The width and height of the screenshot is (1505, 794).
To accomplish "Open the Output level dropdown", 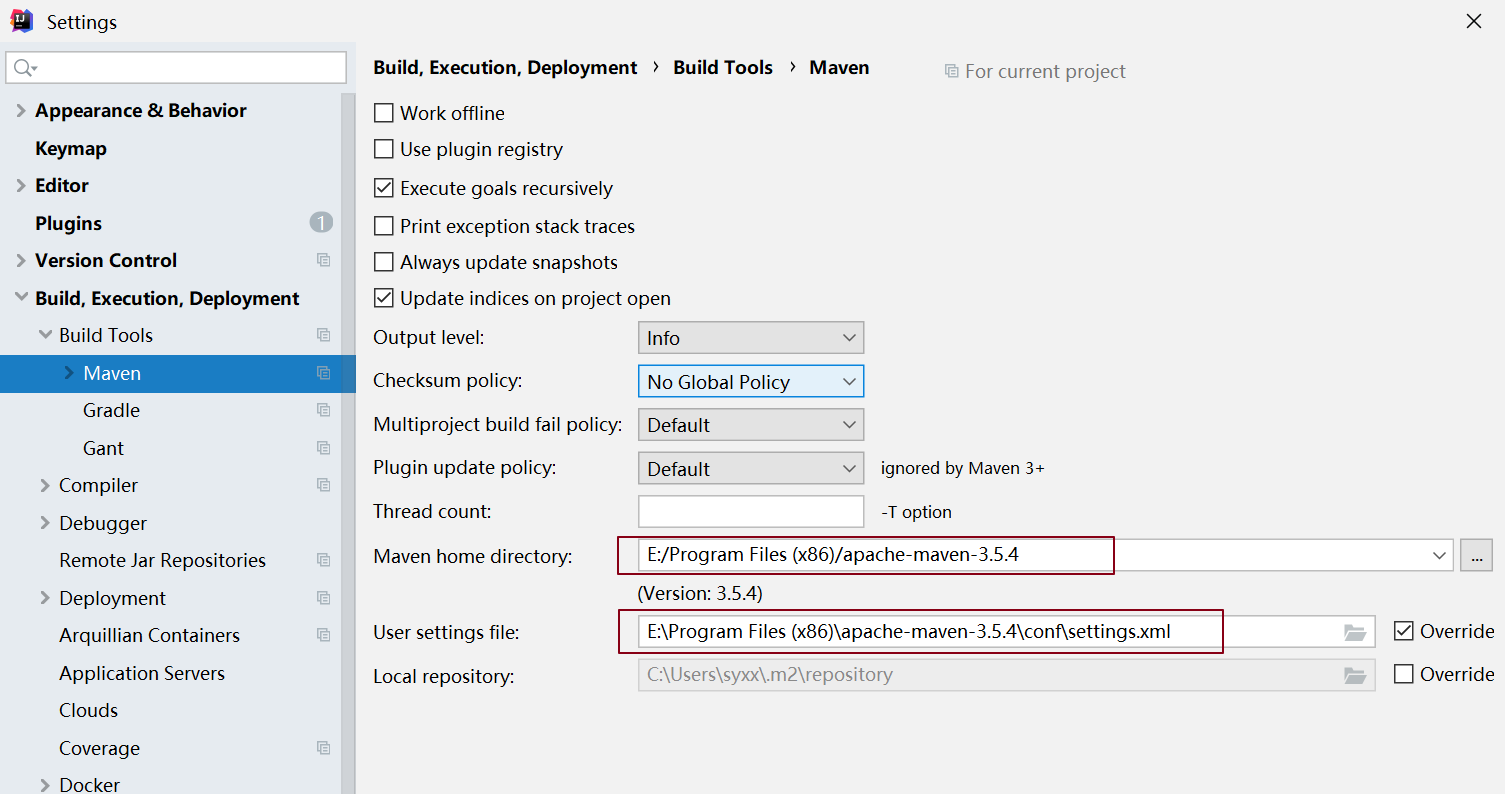I will (751, 338).
